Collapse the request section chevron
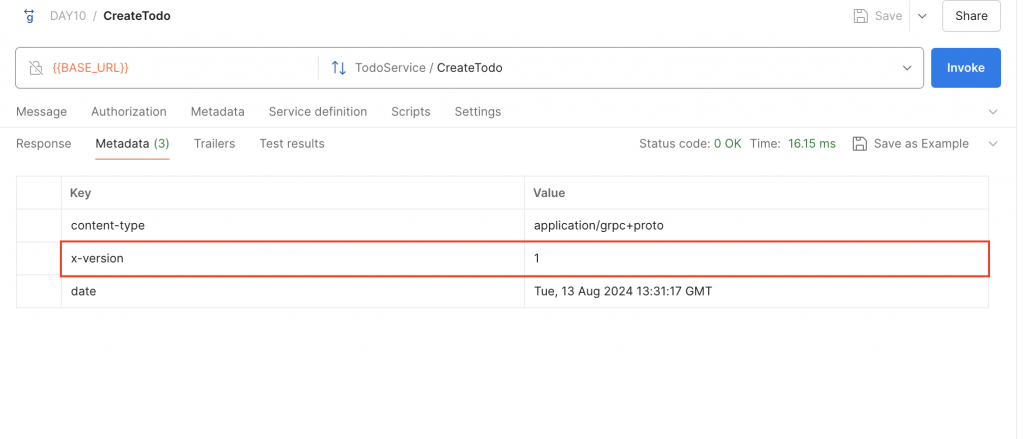1024x439 pixels. (x=993, y=112)
